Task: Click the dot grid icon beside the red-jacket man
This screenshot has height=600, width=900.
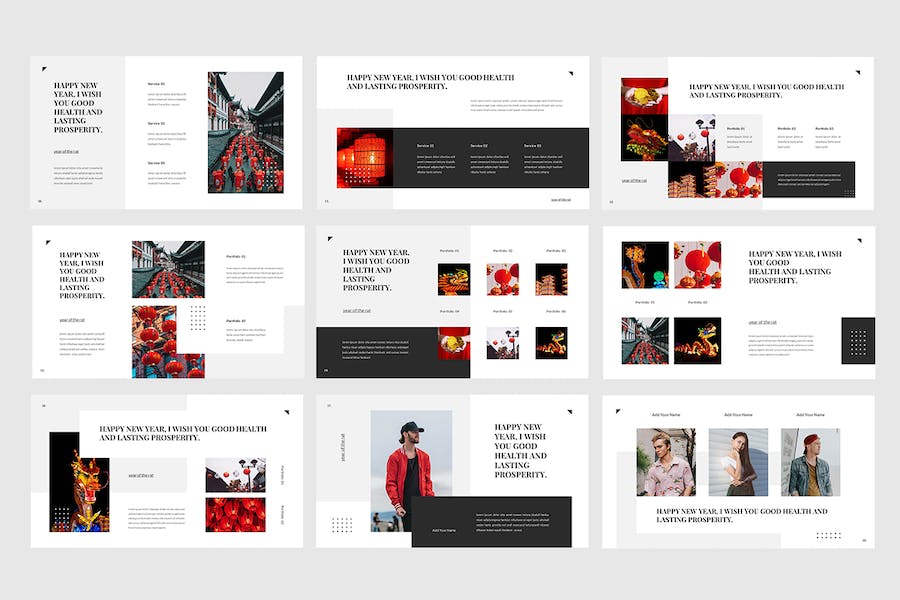Action: click(342, 524)
